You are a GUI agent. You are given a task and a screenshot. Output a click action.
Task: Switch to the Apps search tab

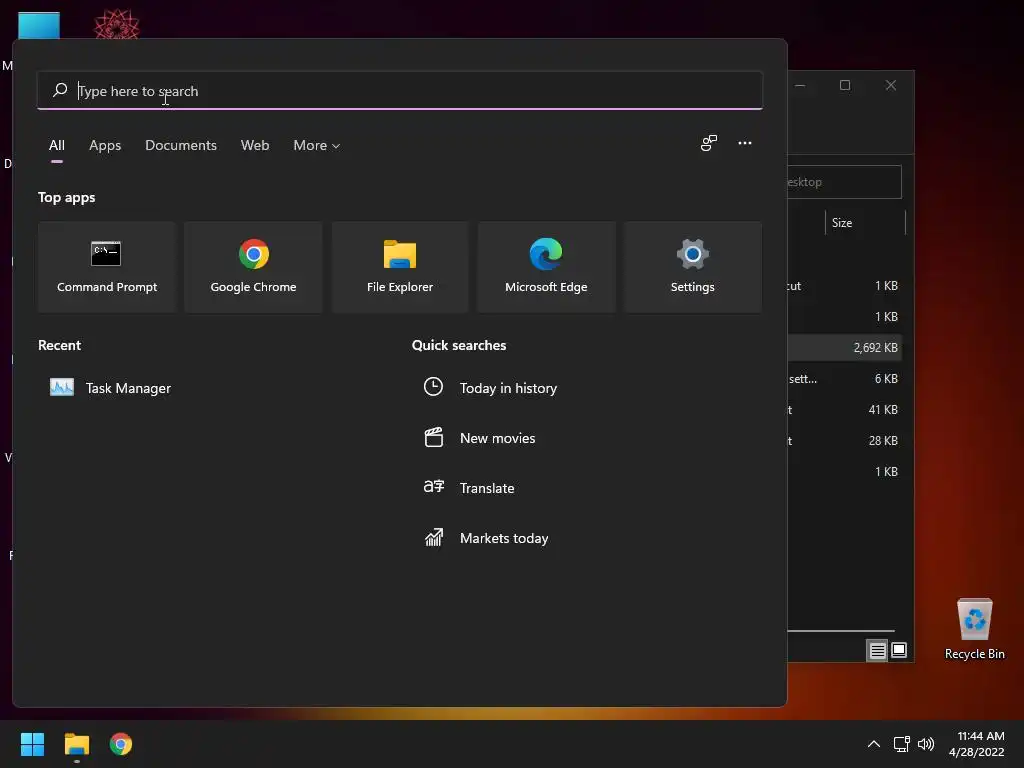click(105, 146)
